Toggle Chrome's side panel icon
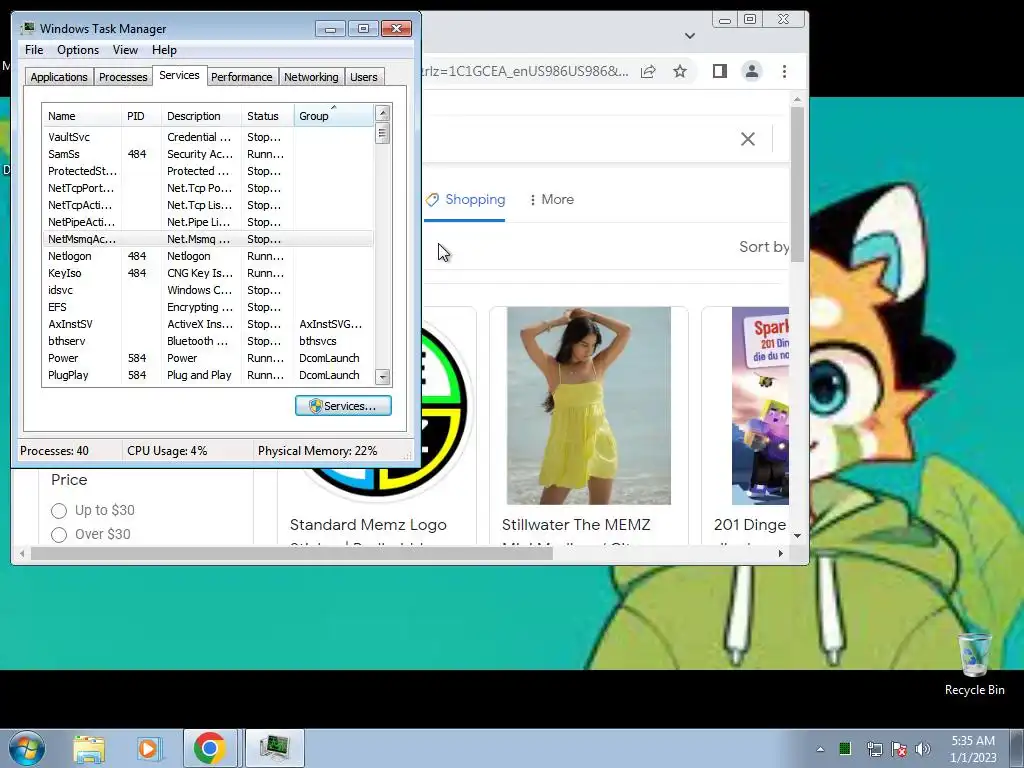The width and height of the screenshot is (1024, 768). point(720,71)
